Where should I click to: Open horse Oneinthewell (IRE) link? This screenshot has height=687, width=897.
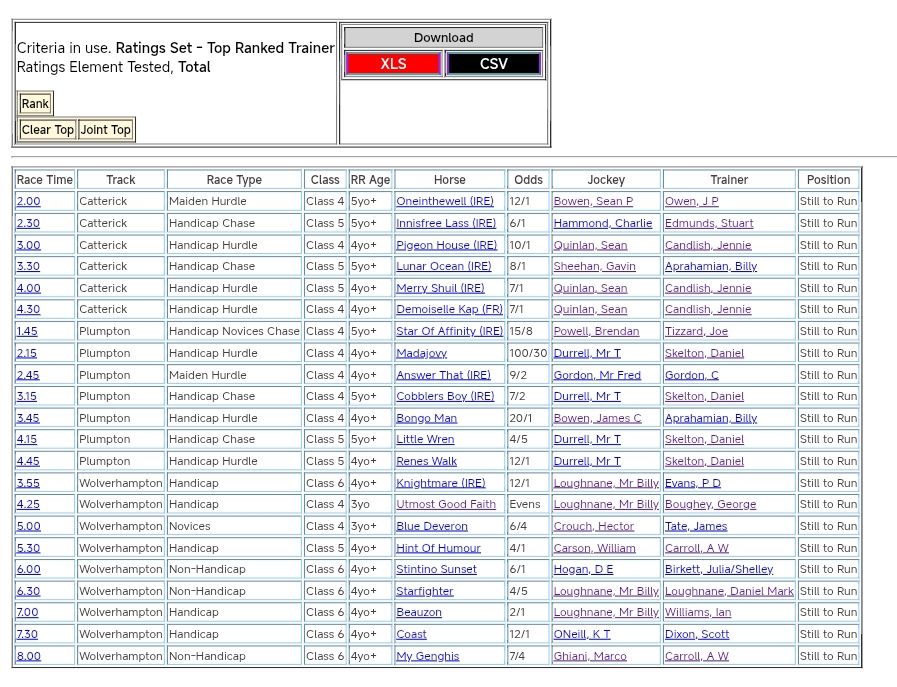444,202
